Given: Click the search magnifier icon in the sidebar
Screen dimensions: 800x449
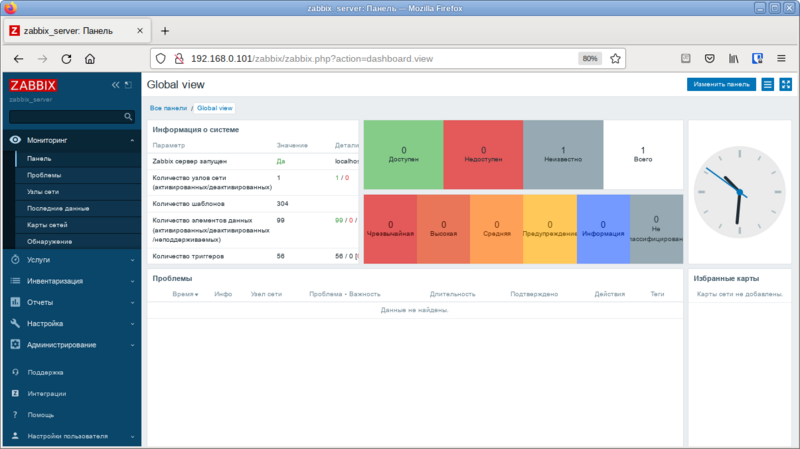Looking at the screenshot, I should (x=128, y=117).
